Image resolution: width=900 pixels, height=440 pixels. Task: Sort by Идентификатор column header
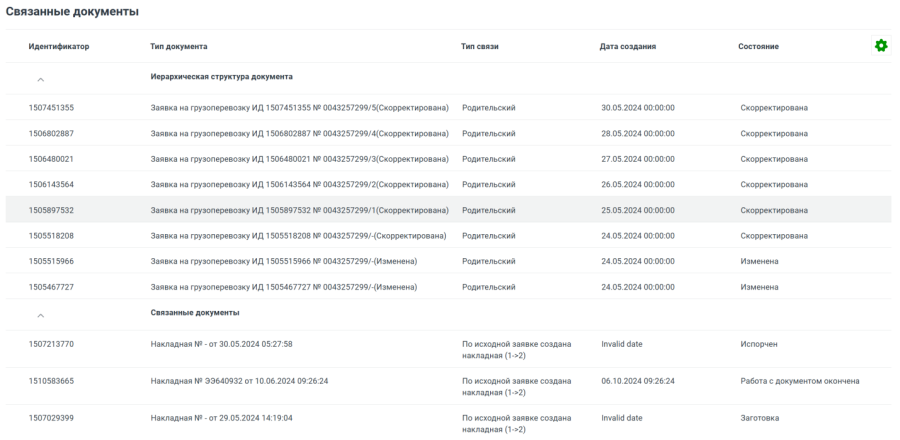[x=59, y=47]
